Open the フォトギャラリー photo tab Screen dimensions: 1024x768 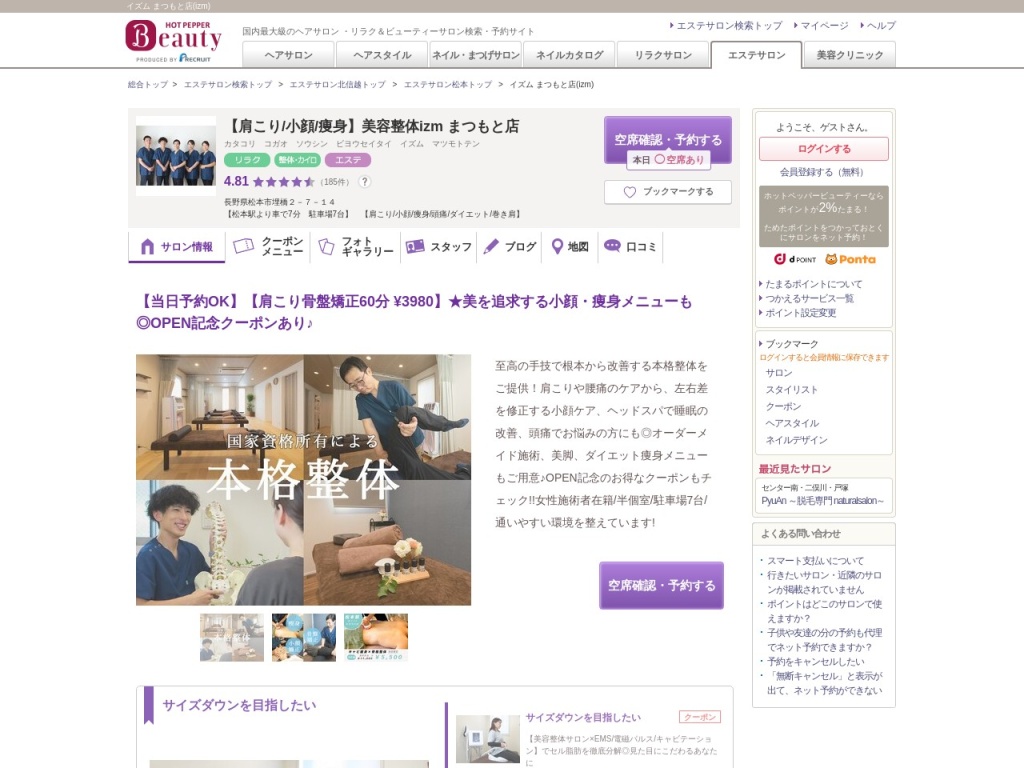coord(356,247)
